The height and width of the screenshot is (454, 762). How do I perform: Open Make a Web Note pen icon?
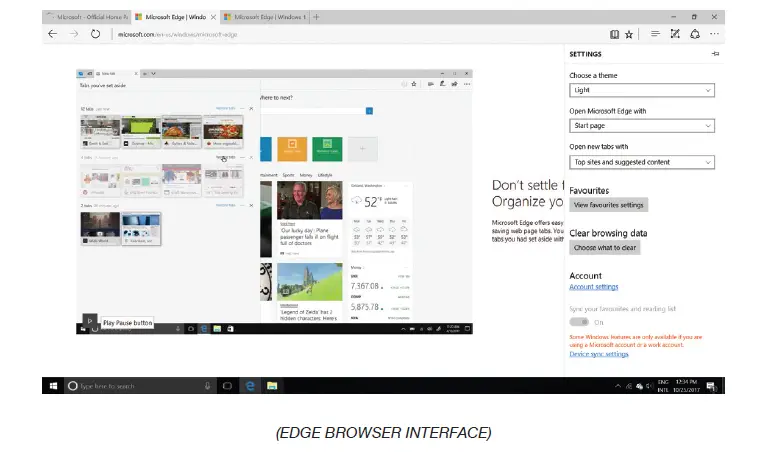[675, 34]
